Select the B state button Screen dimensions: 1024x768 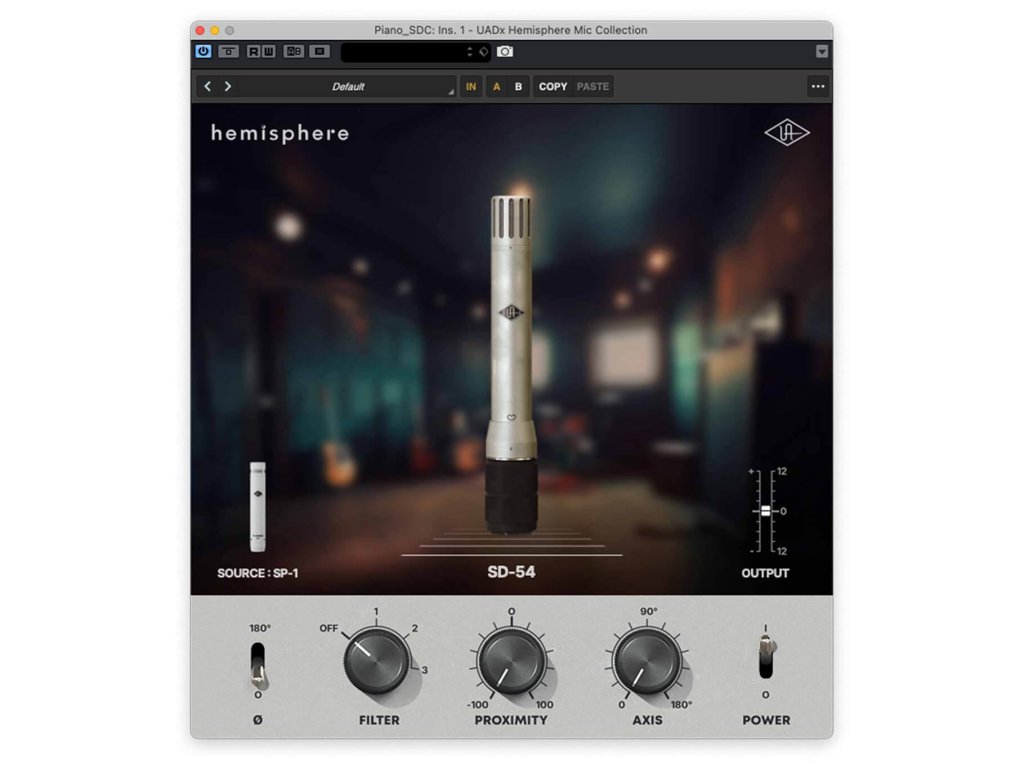[x=518, y=86]
